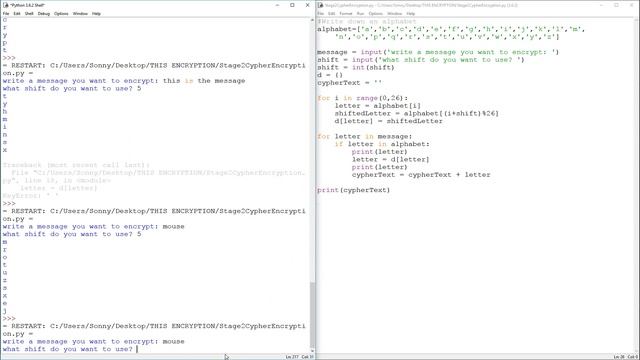This screenshot has width=640, height=360.
Task: Open Window menu in the editor window
Action: coord(395,13)
